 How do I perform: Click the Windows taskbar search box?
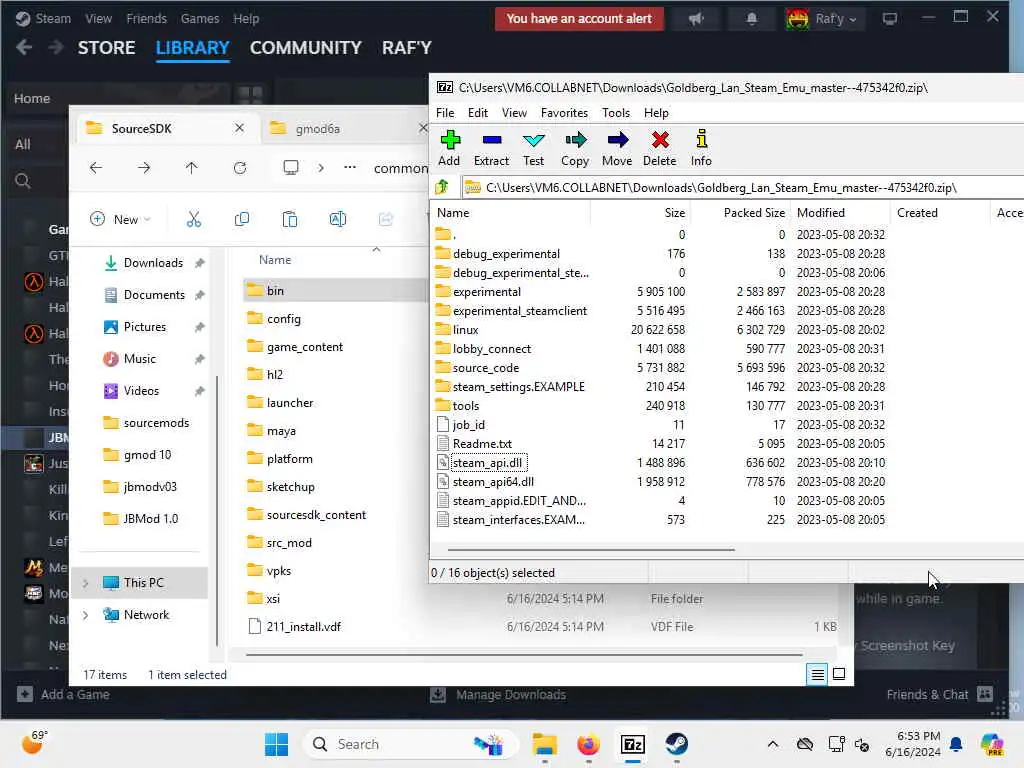click(x=410, y=744)
